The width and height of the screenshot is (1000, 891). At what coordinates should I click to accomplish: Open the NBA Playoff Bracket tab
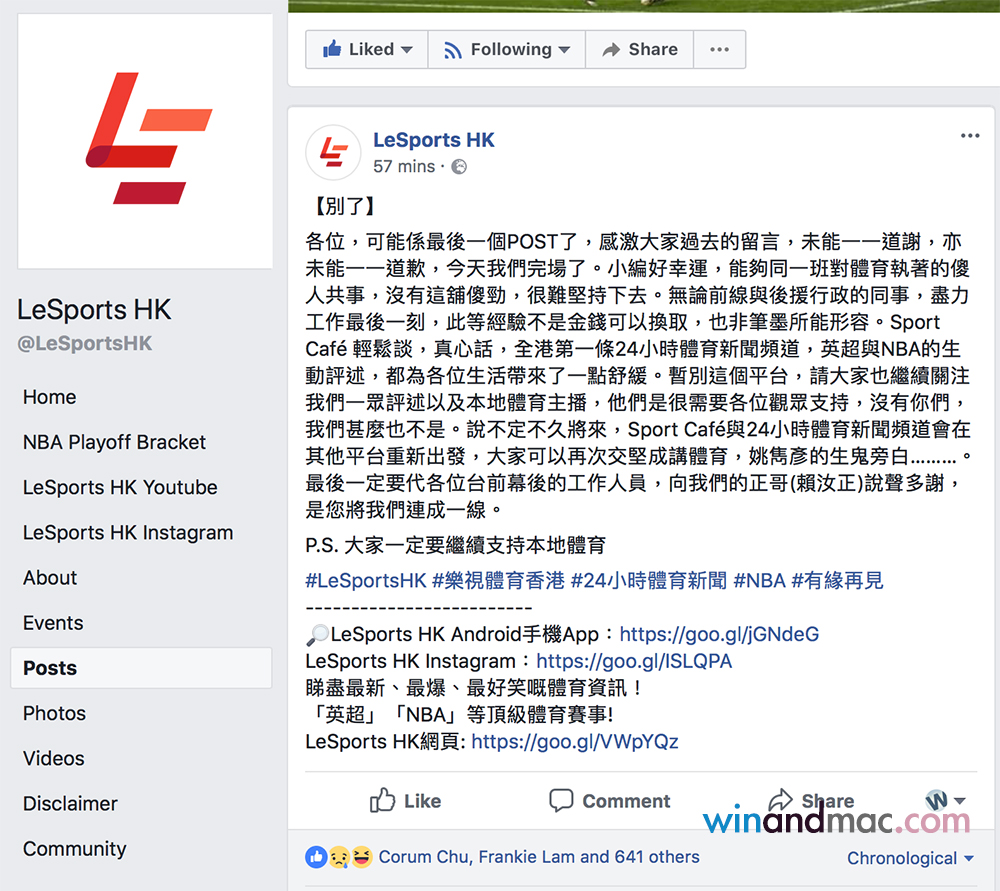click(114, 442)
